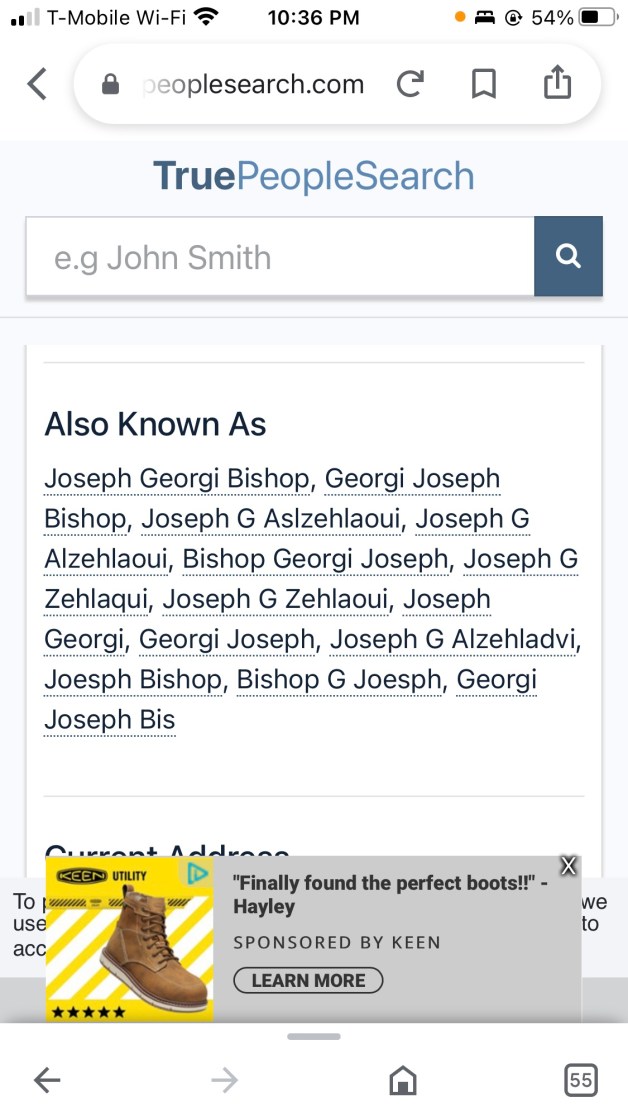Screen dimensions: 628x1117
Task: Open the Joseph G Alzehladvi alias
Action: (453, 639)
